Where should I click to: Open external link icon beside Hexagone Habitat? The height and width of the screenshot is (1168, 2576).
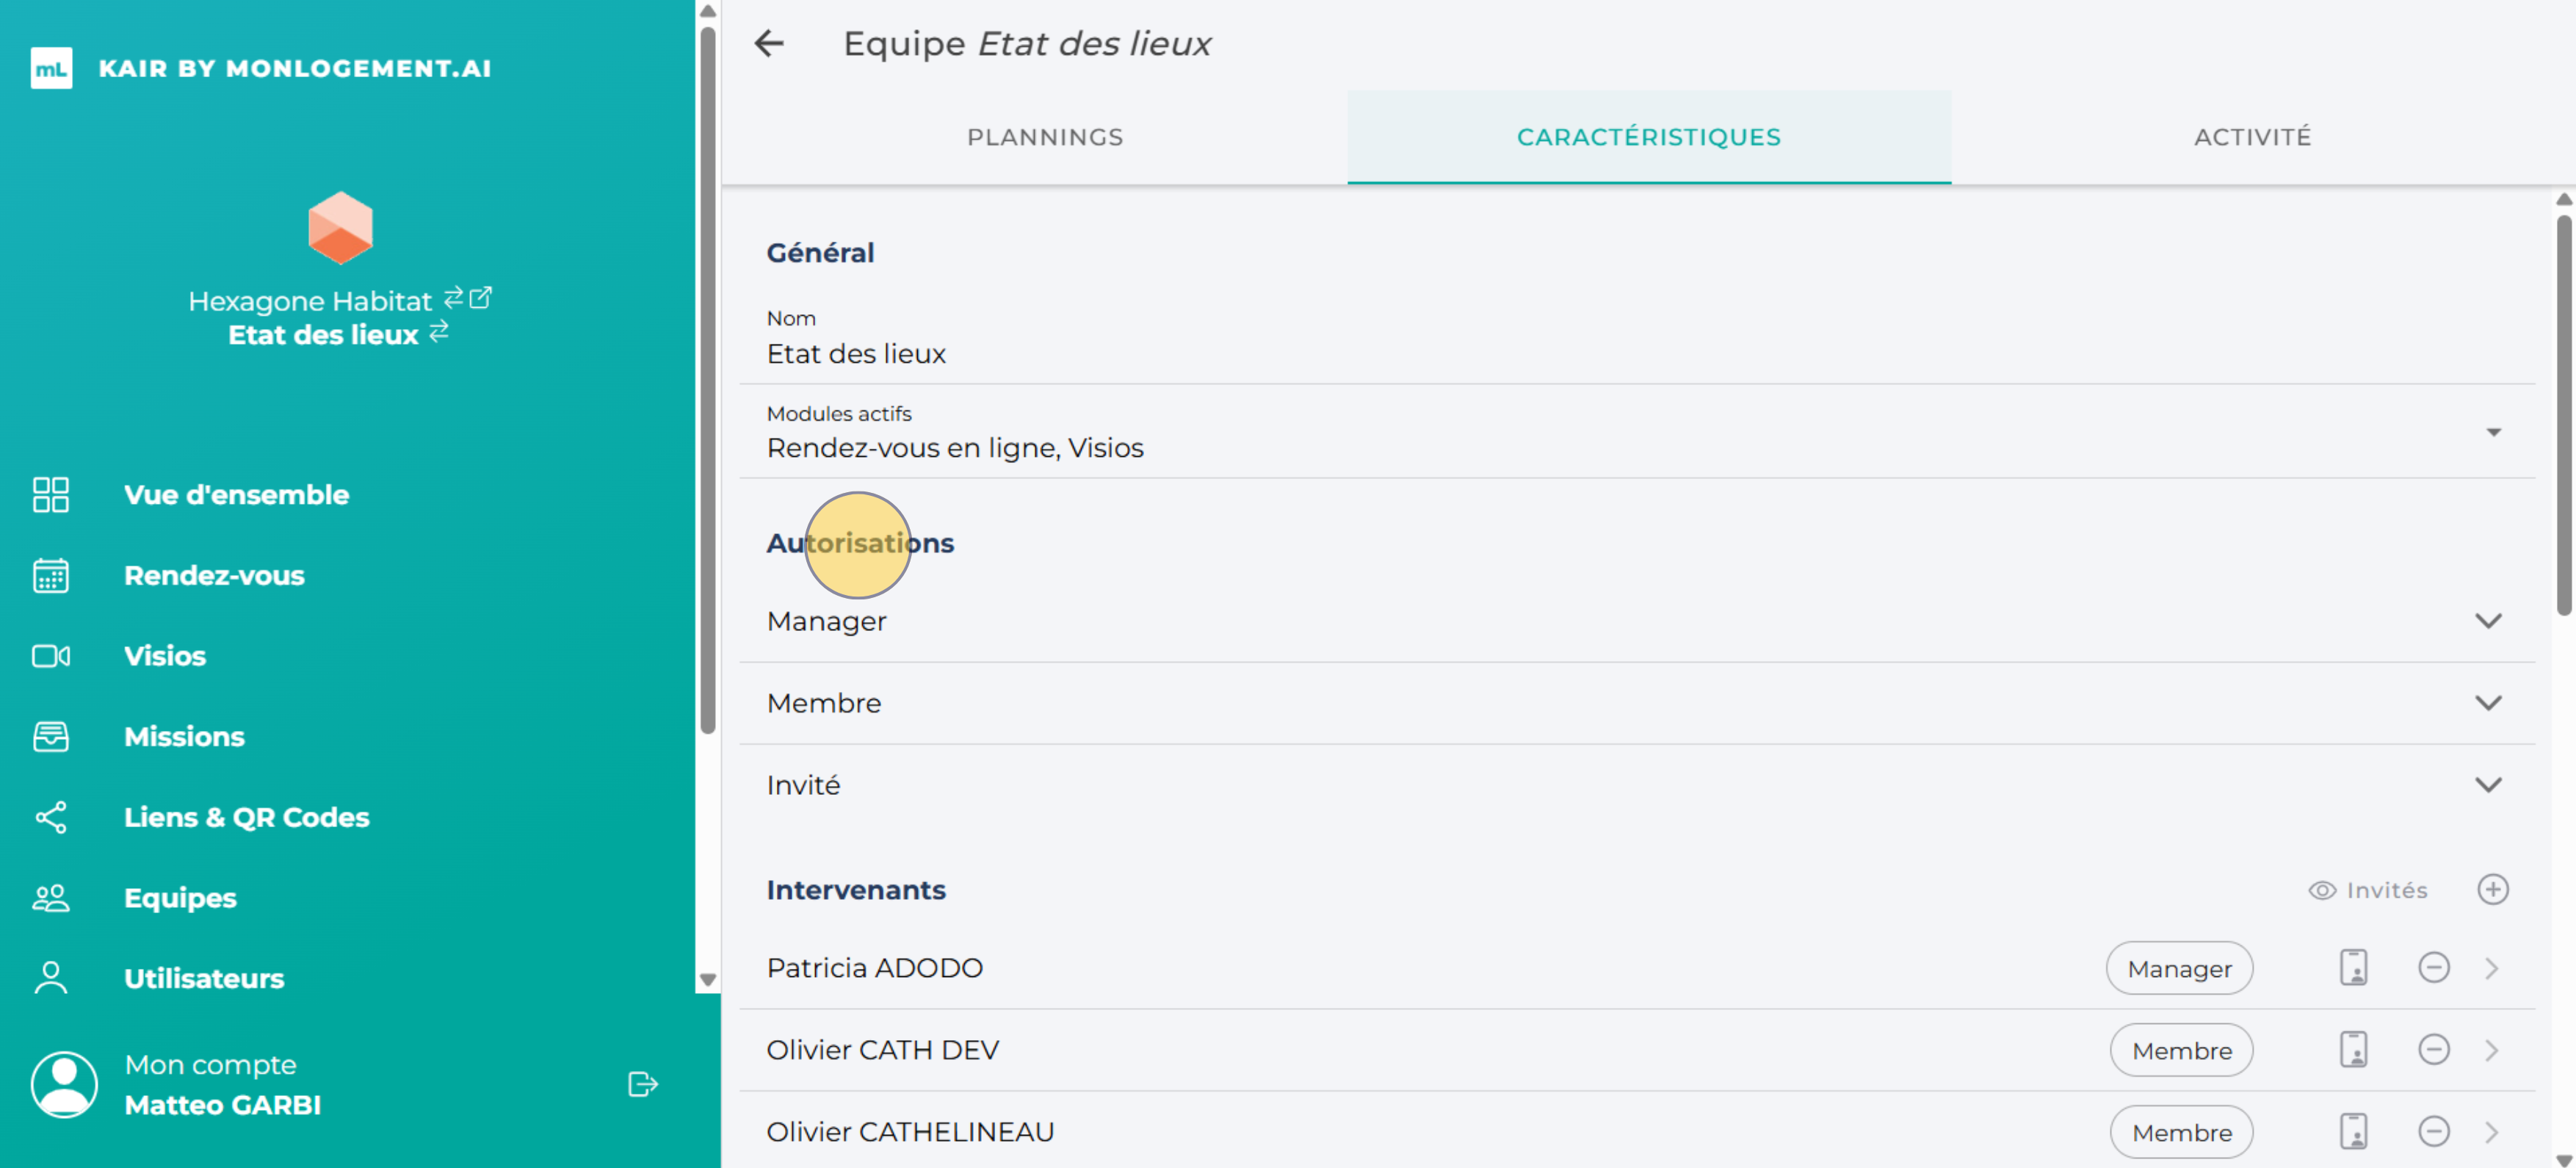coord(481,298)
